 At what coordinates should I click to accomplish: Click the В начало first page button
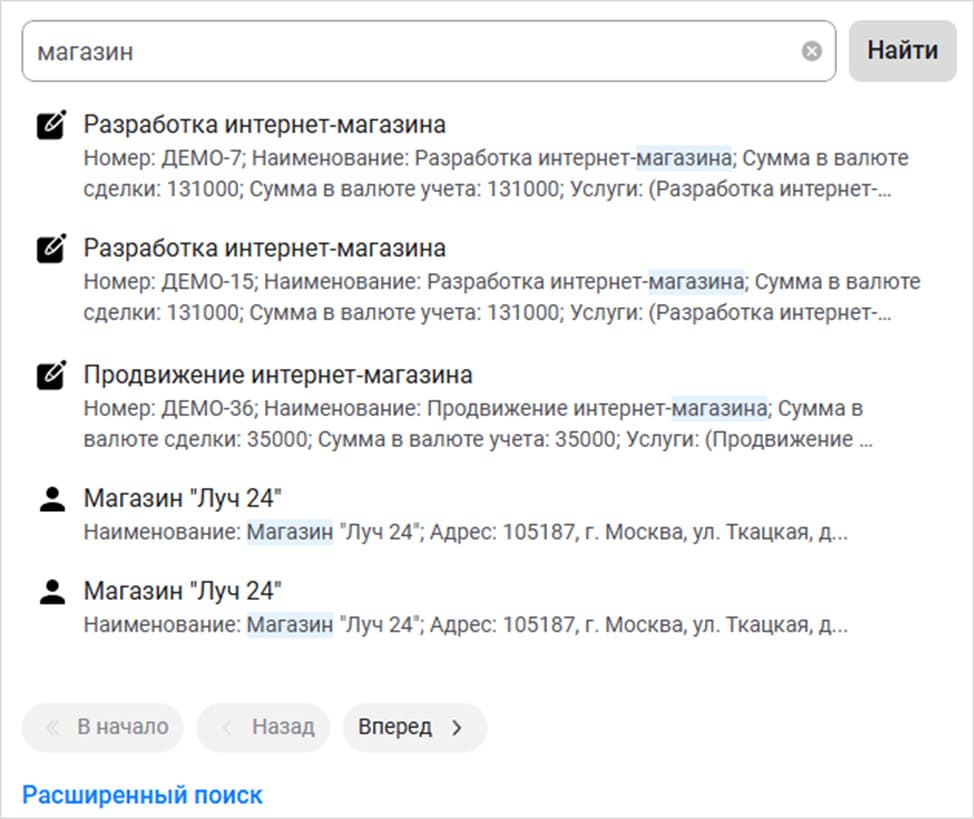[103, 727]
